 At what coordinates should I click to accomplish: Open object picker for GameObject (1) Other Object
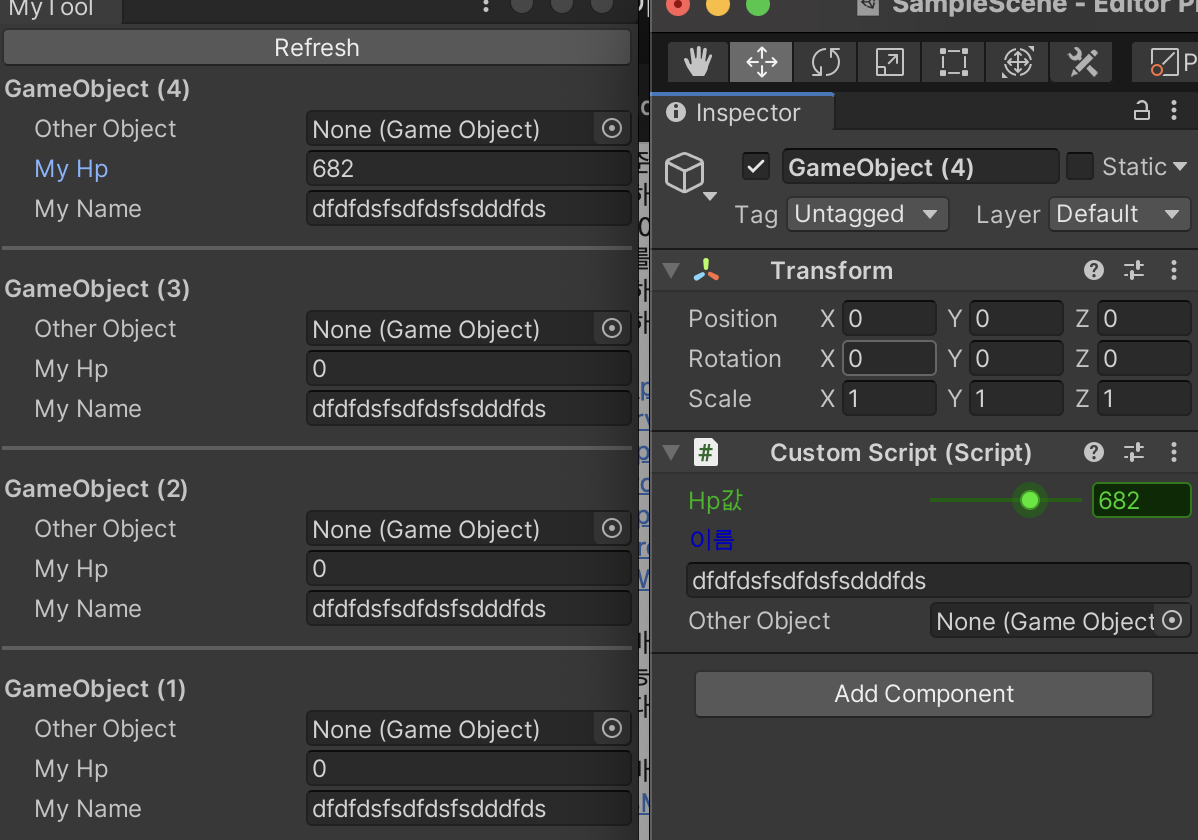[612, 728]
